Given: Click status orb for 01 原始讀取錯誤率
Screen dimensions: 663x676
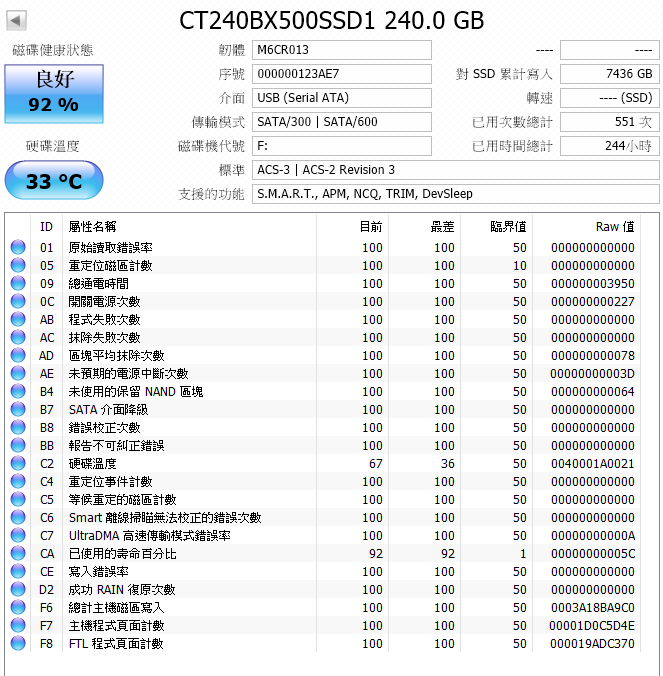Looking at the screenshot, I should coord(18,247).
